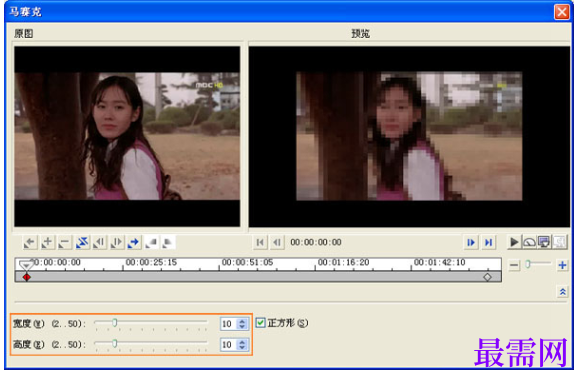Image resolution: width=586 pixels, height=384 pixels.
Task: Select the end keyframe diamond marker
Action: [x=487, y=277]
